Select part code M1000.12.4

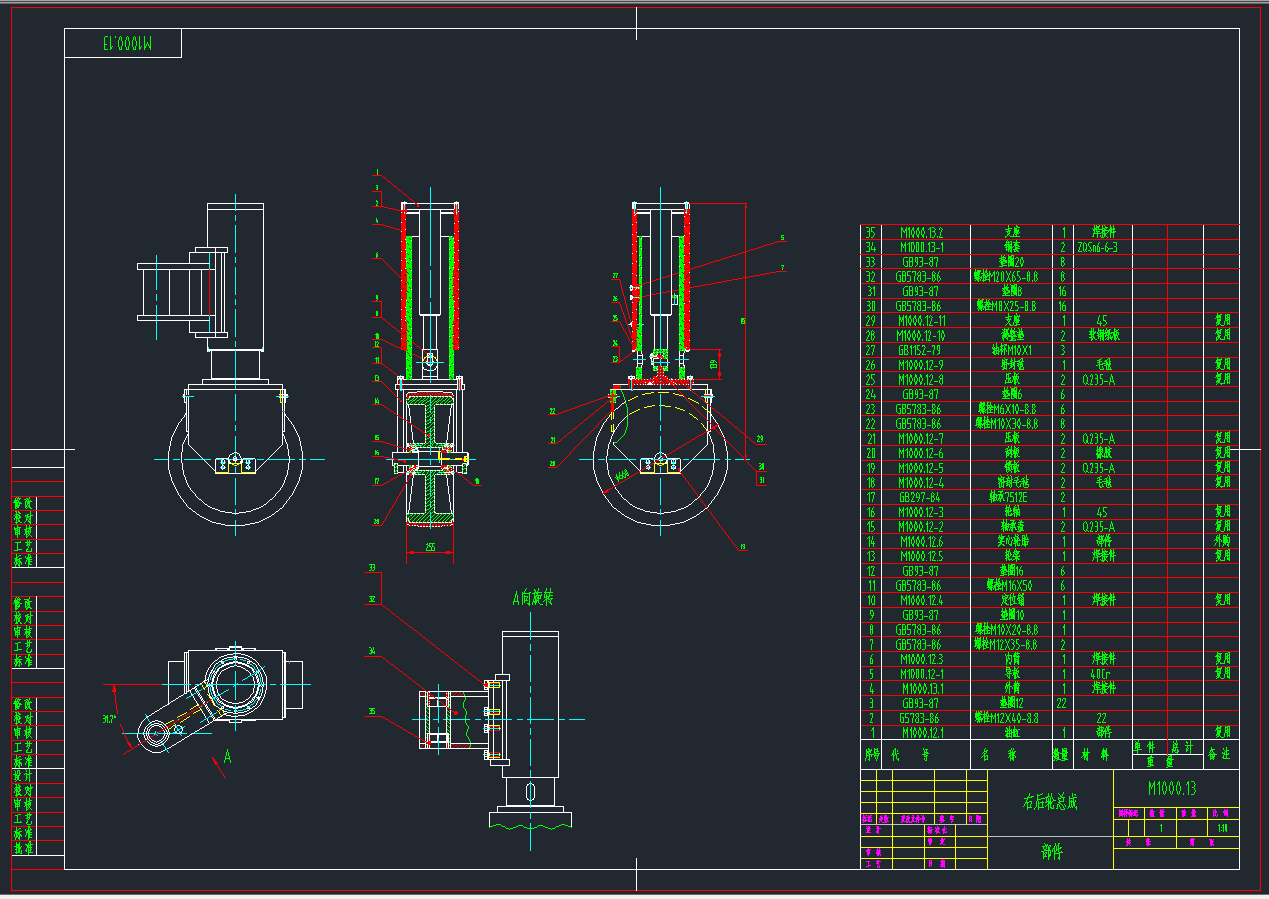tap(922, 600)
